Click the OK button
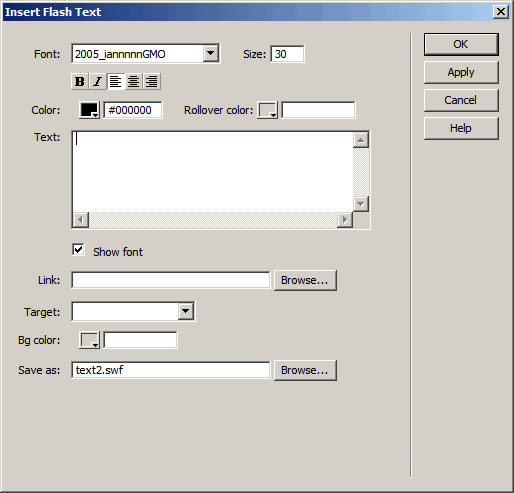514x493 pixels. [x=461, y=44]
